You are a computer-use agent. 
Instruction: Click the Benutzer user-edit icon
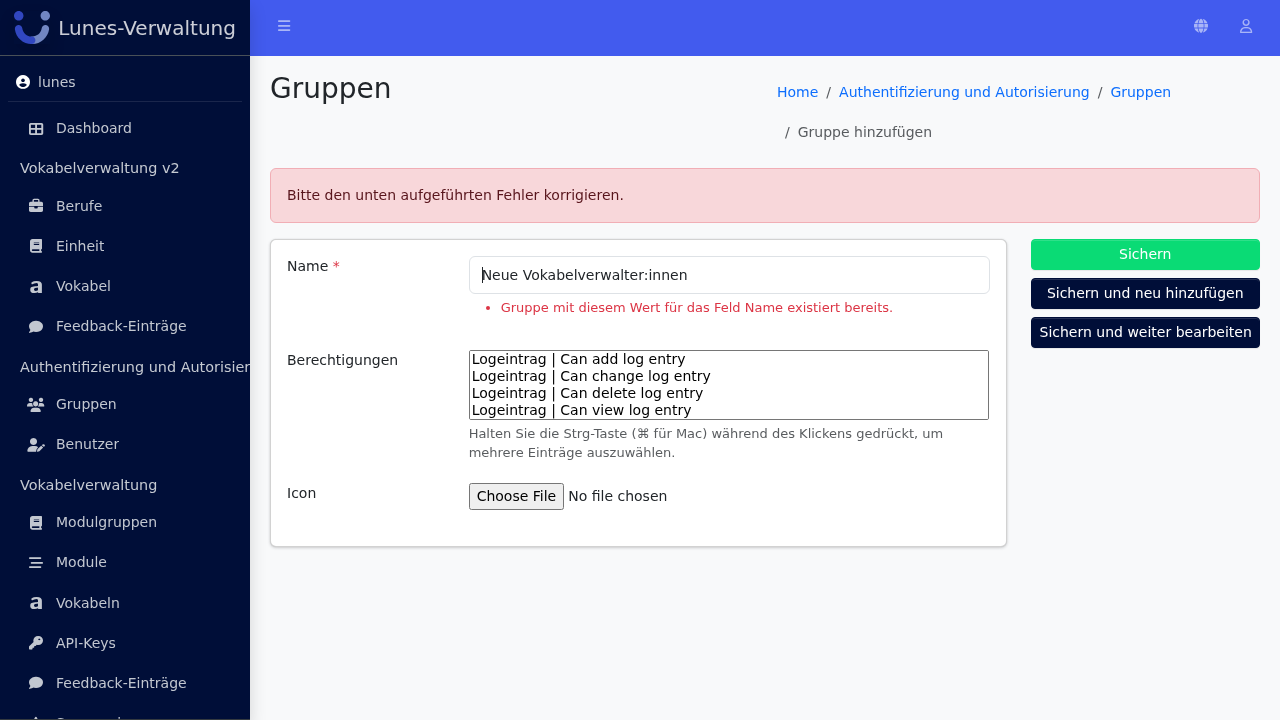coord(36,444)
